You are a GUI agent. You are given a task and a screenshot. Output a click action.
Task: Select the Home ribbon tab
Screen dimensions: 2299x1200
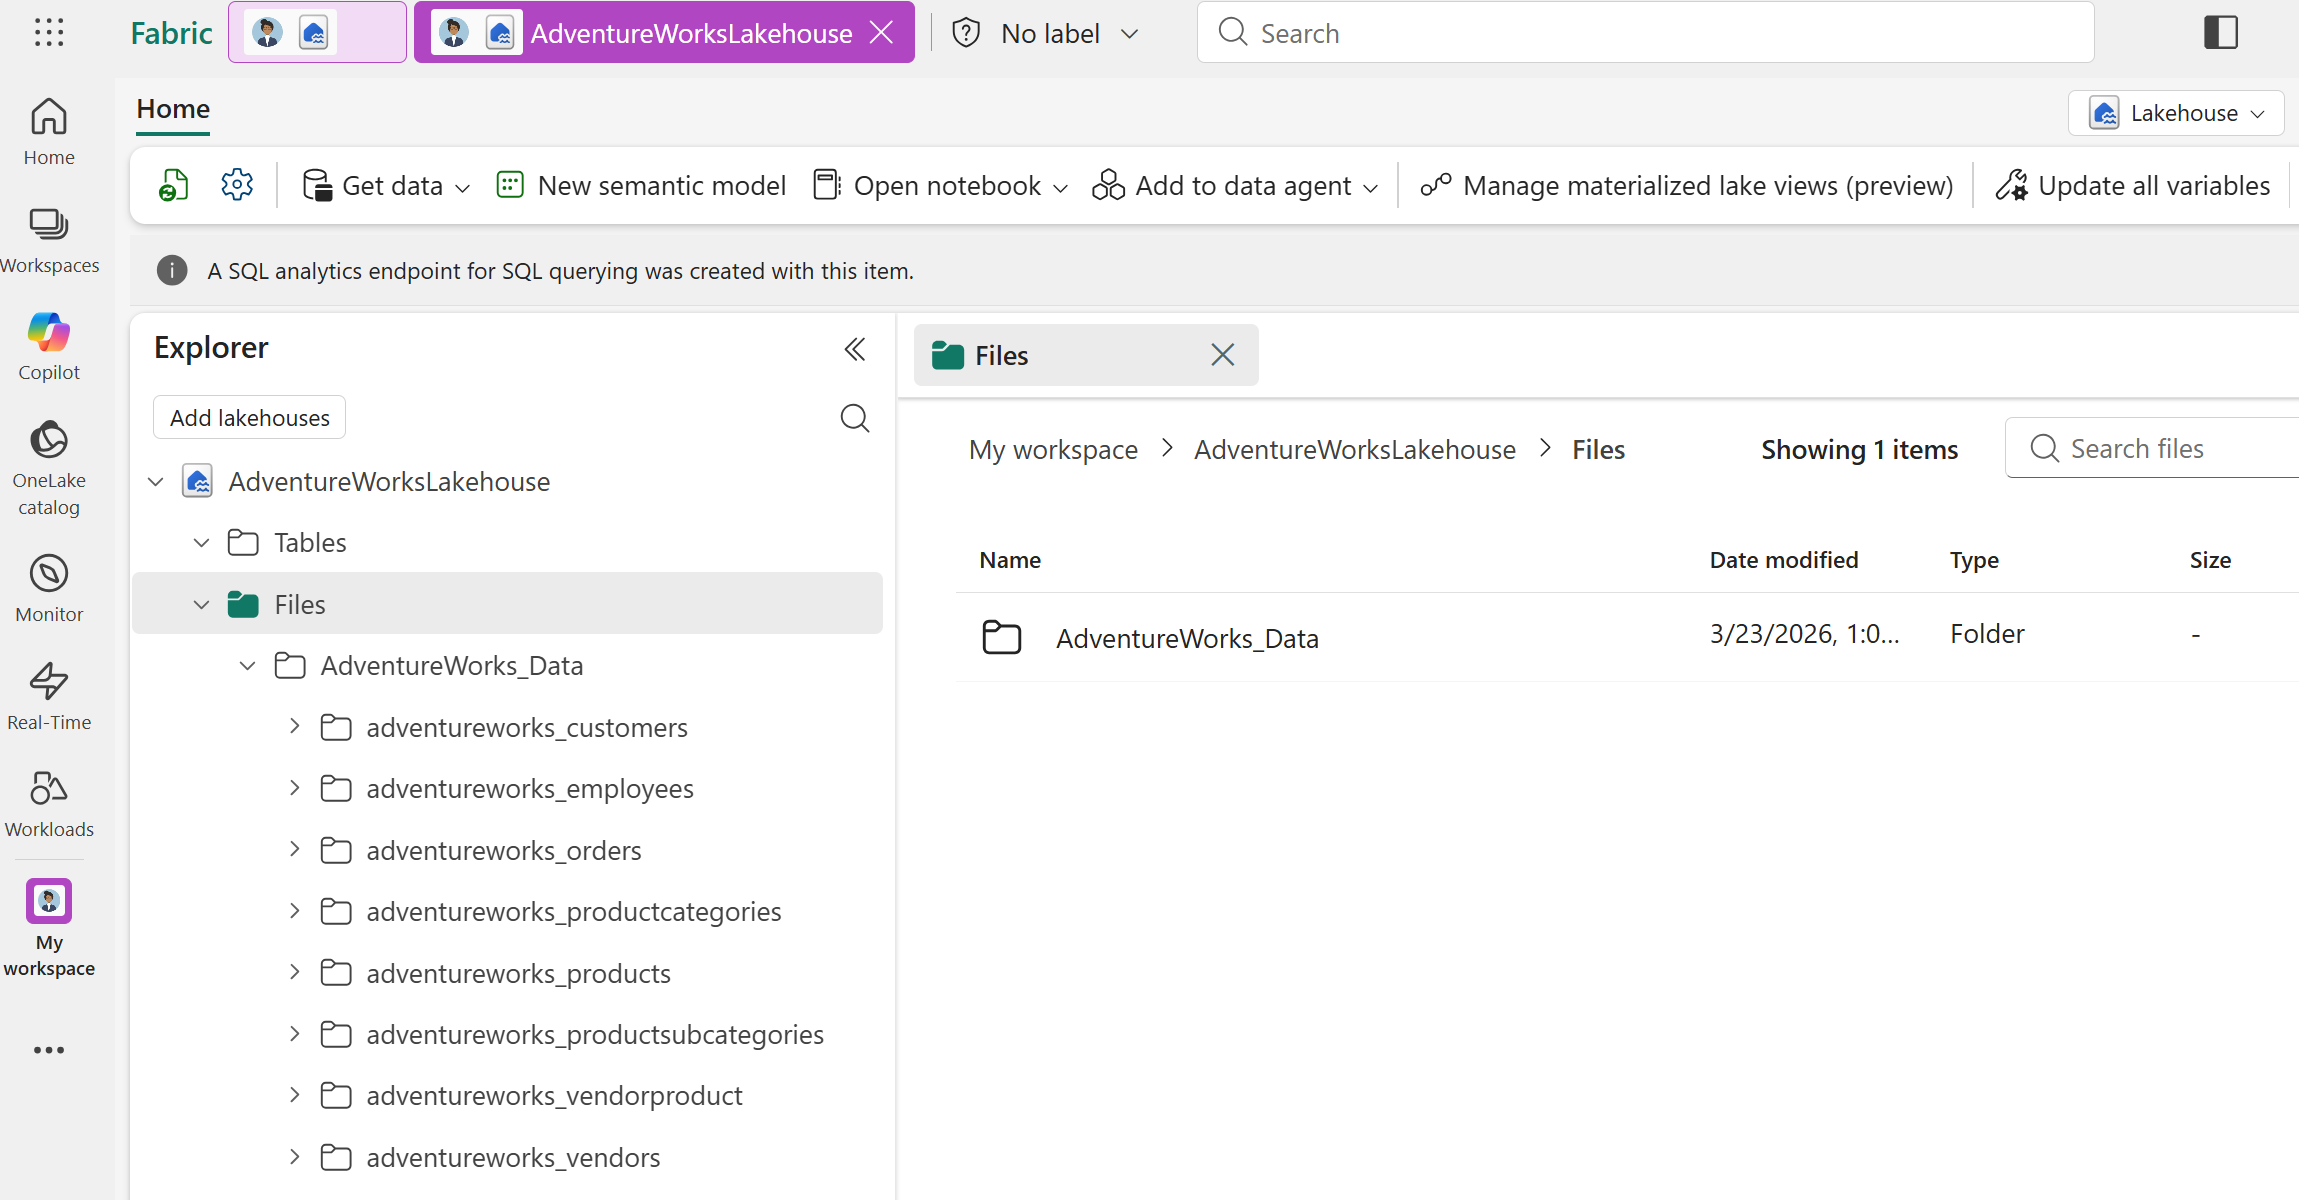[173, 109]
